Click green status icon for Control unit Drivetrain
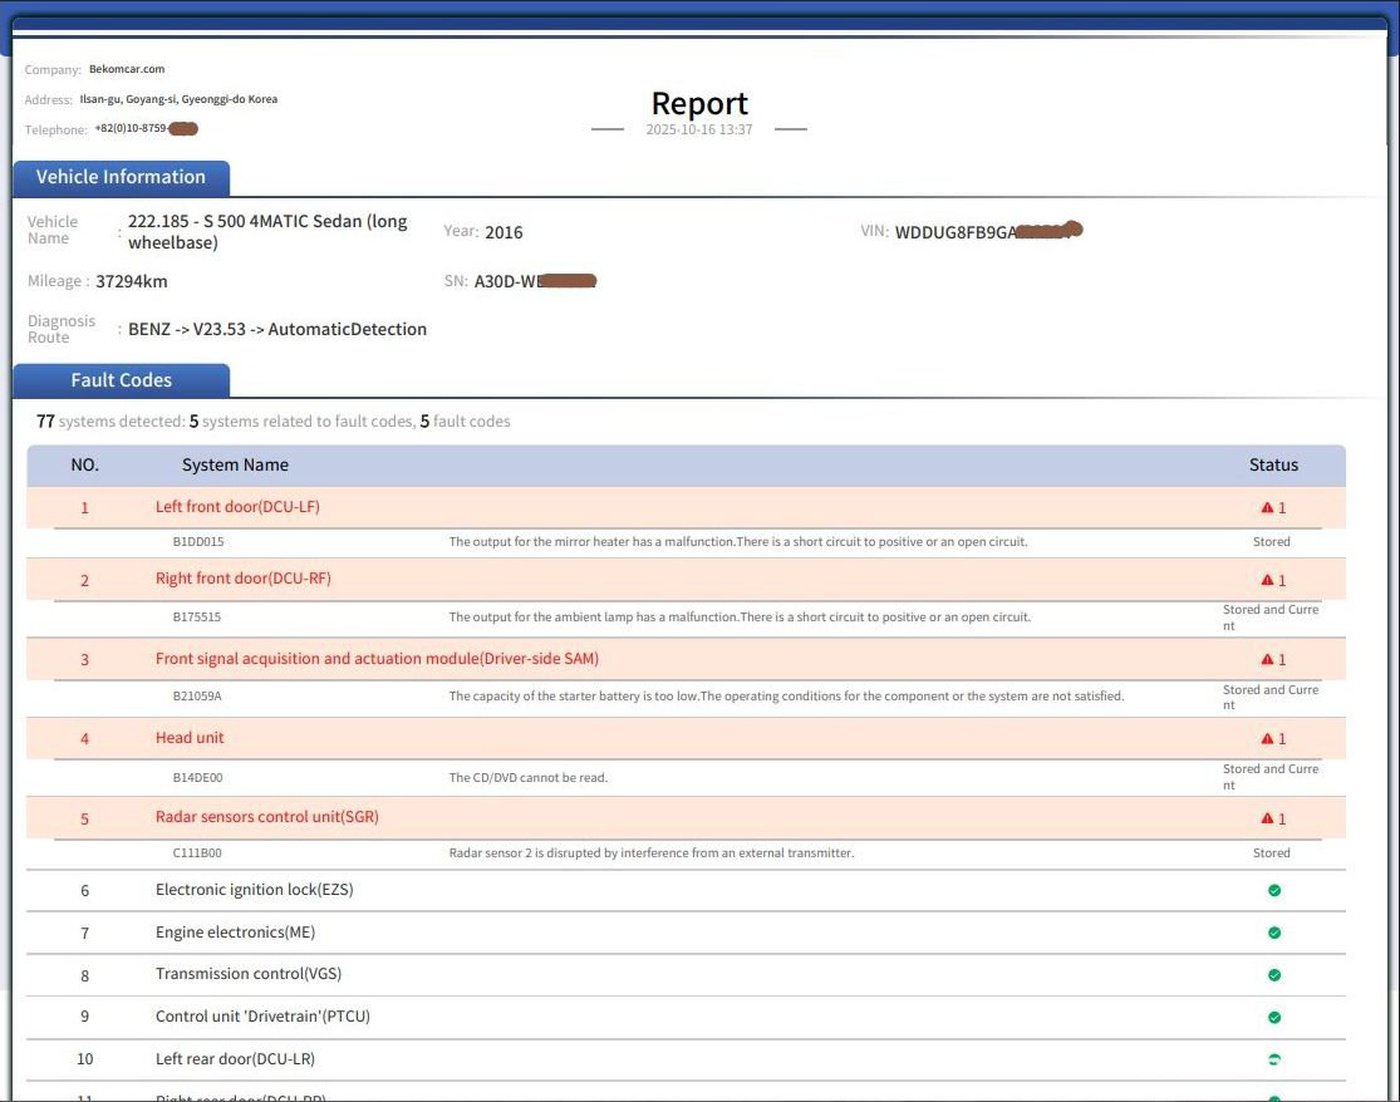1400x1102 pixels. (1274, 1018)
